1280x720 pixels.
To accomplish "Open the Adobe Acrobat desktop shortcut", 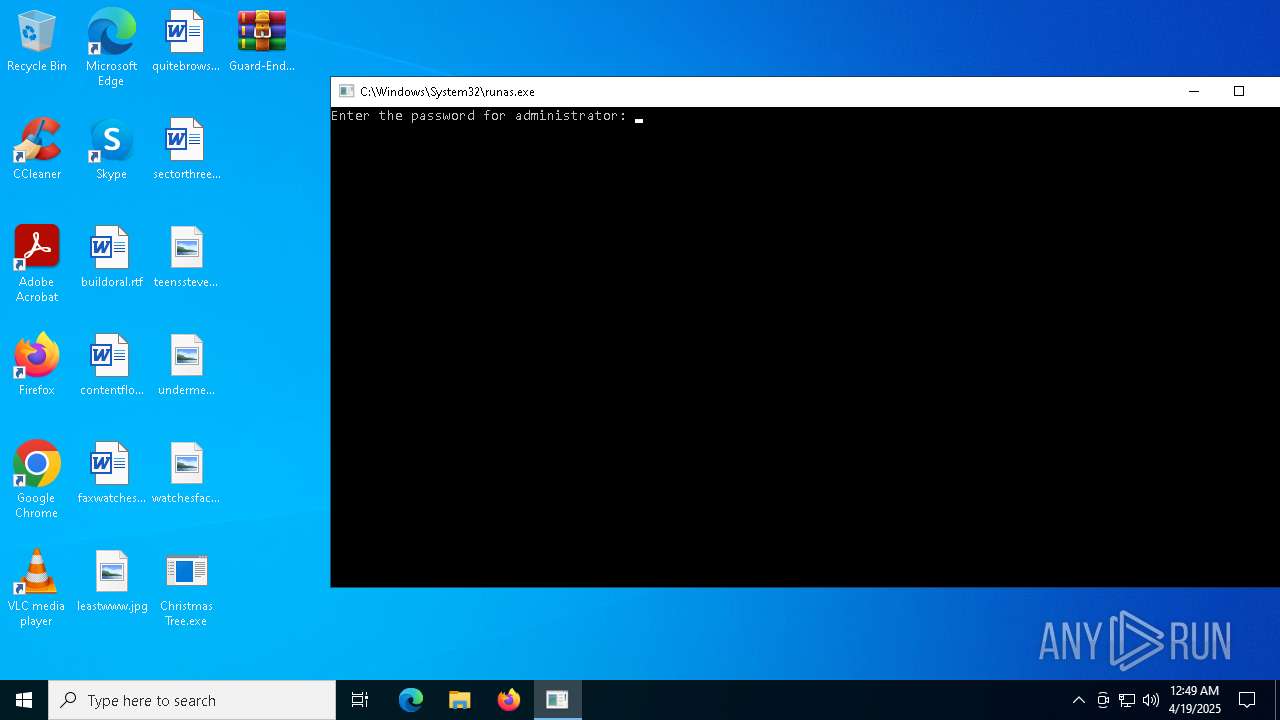I will (x=37, y=264).
